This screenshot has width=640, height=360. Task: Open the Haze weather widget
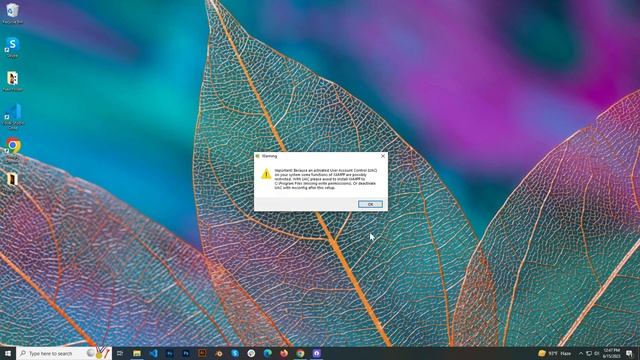pyautogui.click(x=555, y=353)
